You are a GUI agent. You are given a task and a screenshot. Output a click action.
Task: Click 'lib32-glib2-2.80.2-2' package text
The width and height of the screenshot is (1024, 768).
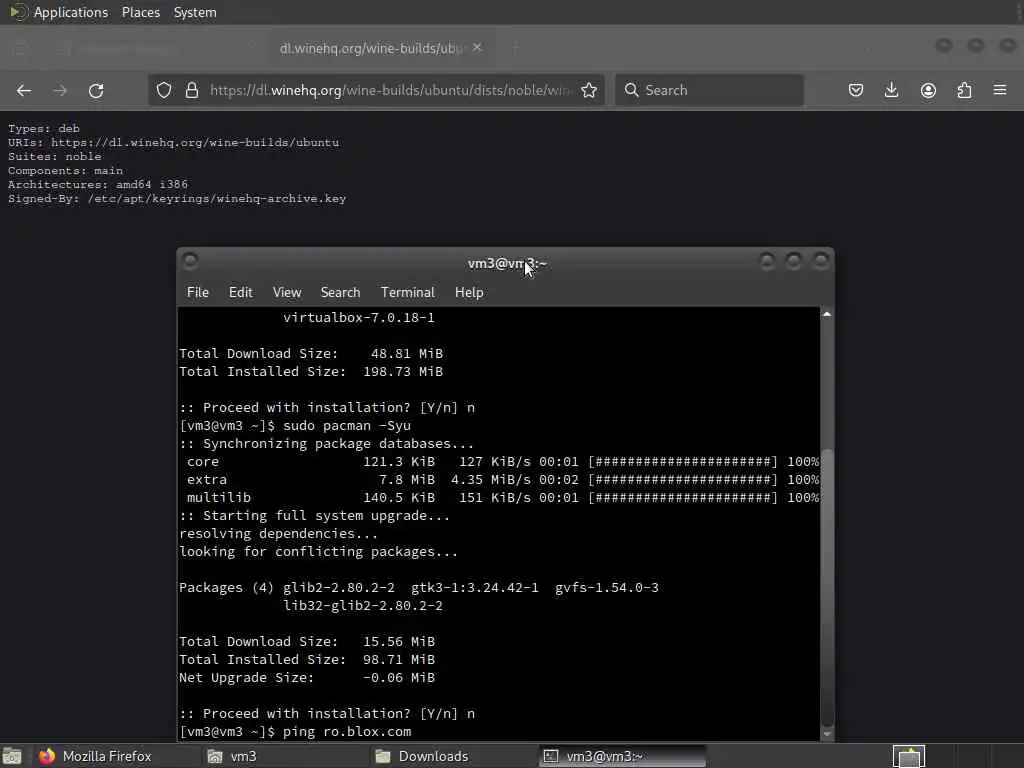click(362, 605)
